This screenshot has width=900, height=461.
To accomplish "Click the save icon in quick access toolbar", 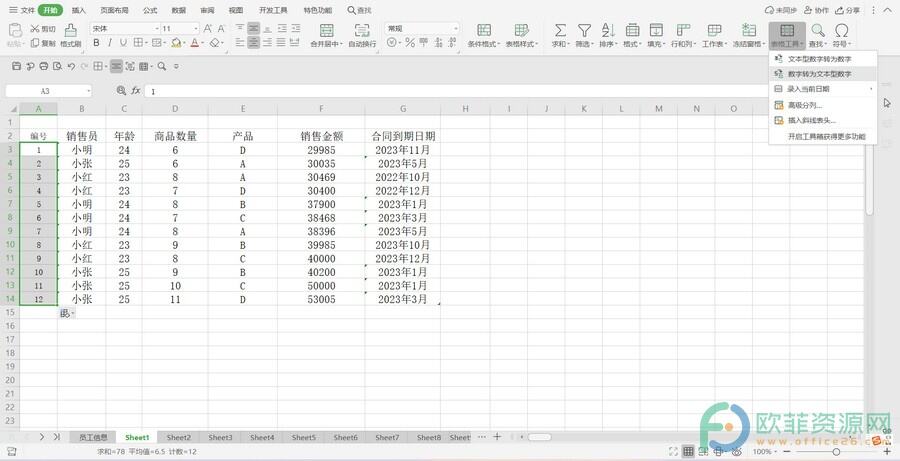I will pos(16,67).
